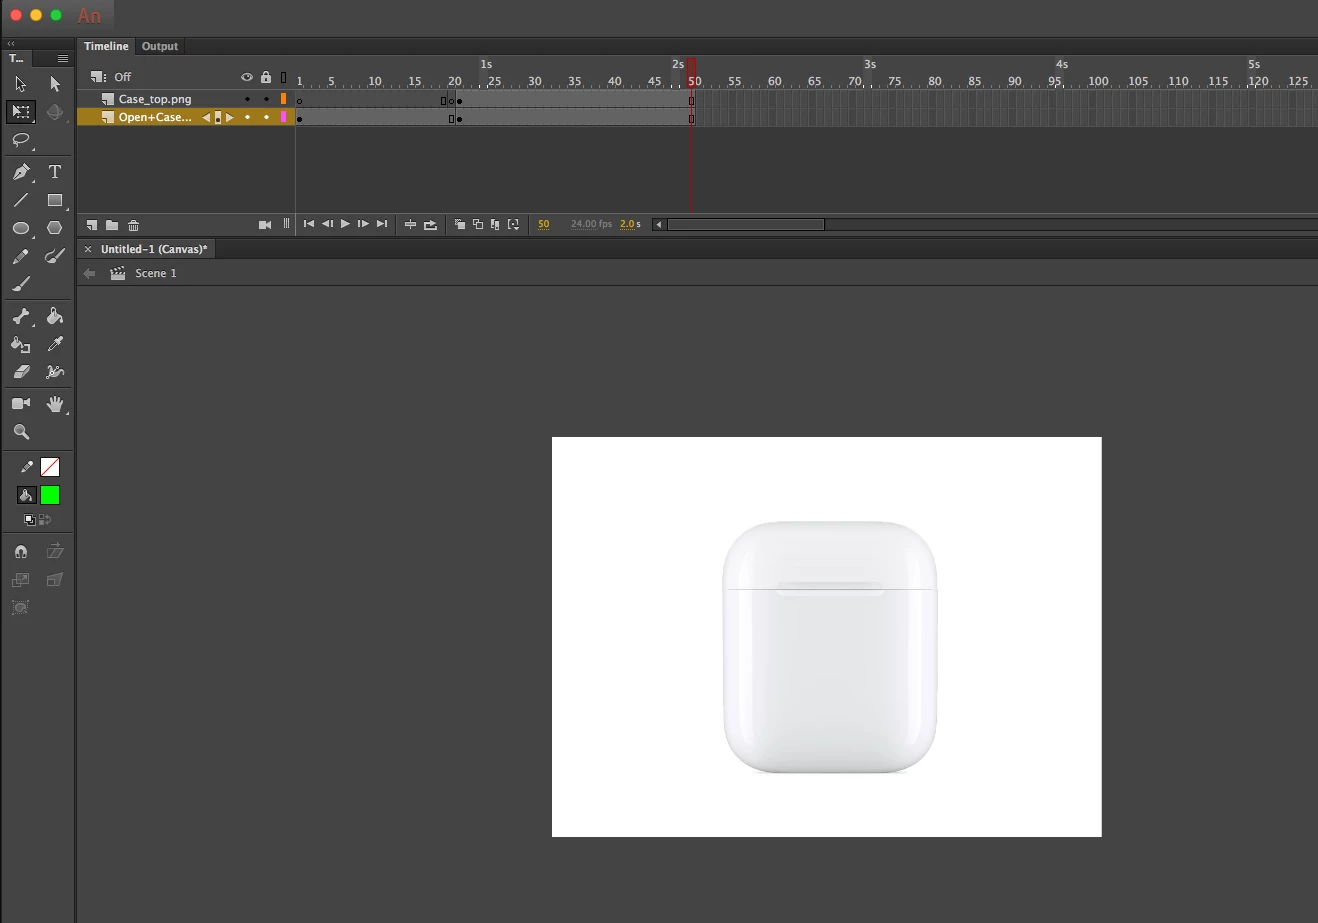Switch to the Timeline tab
The height and width of the screenshot is (923, 1318).
click(x=106, y=46)
